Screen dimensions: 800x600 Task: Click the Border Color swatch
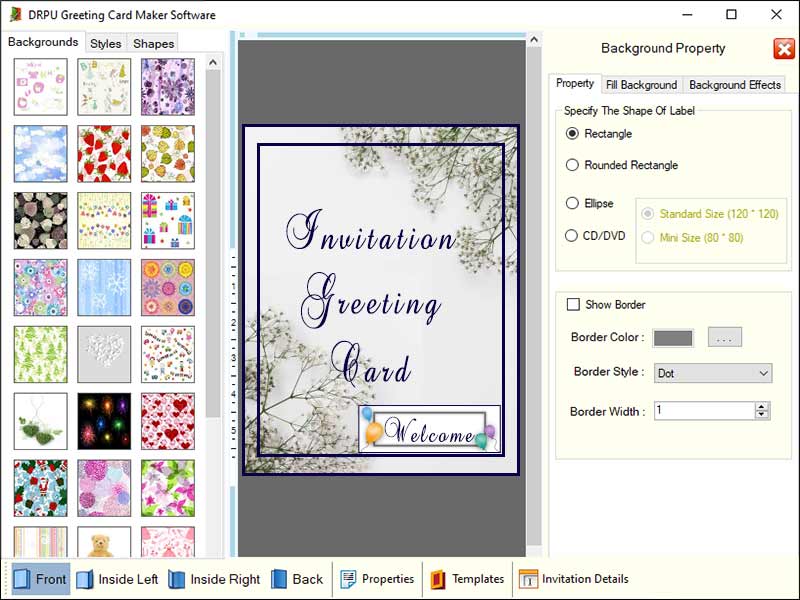click(x=673, y=337)
